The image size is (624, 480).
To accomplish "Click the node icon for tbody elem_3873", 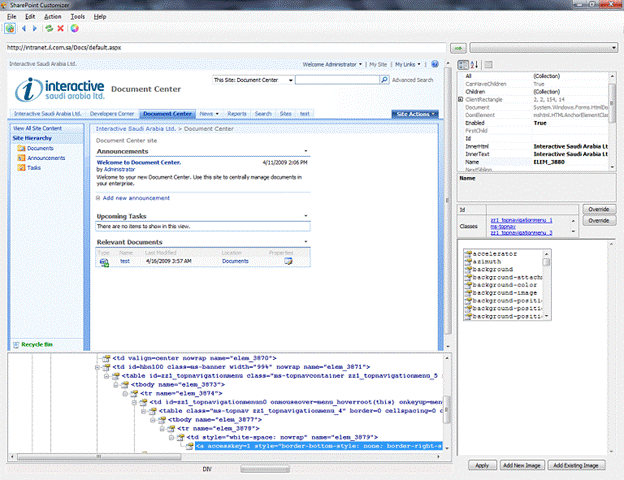I will coord(125,384).
